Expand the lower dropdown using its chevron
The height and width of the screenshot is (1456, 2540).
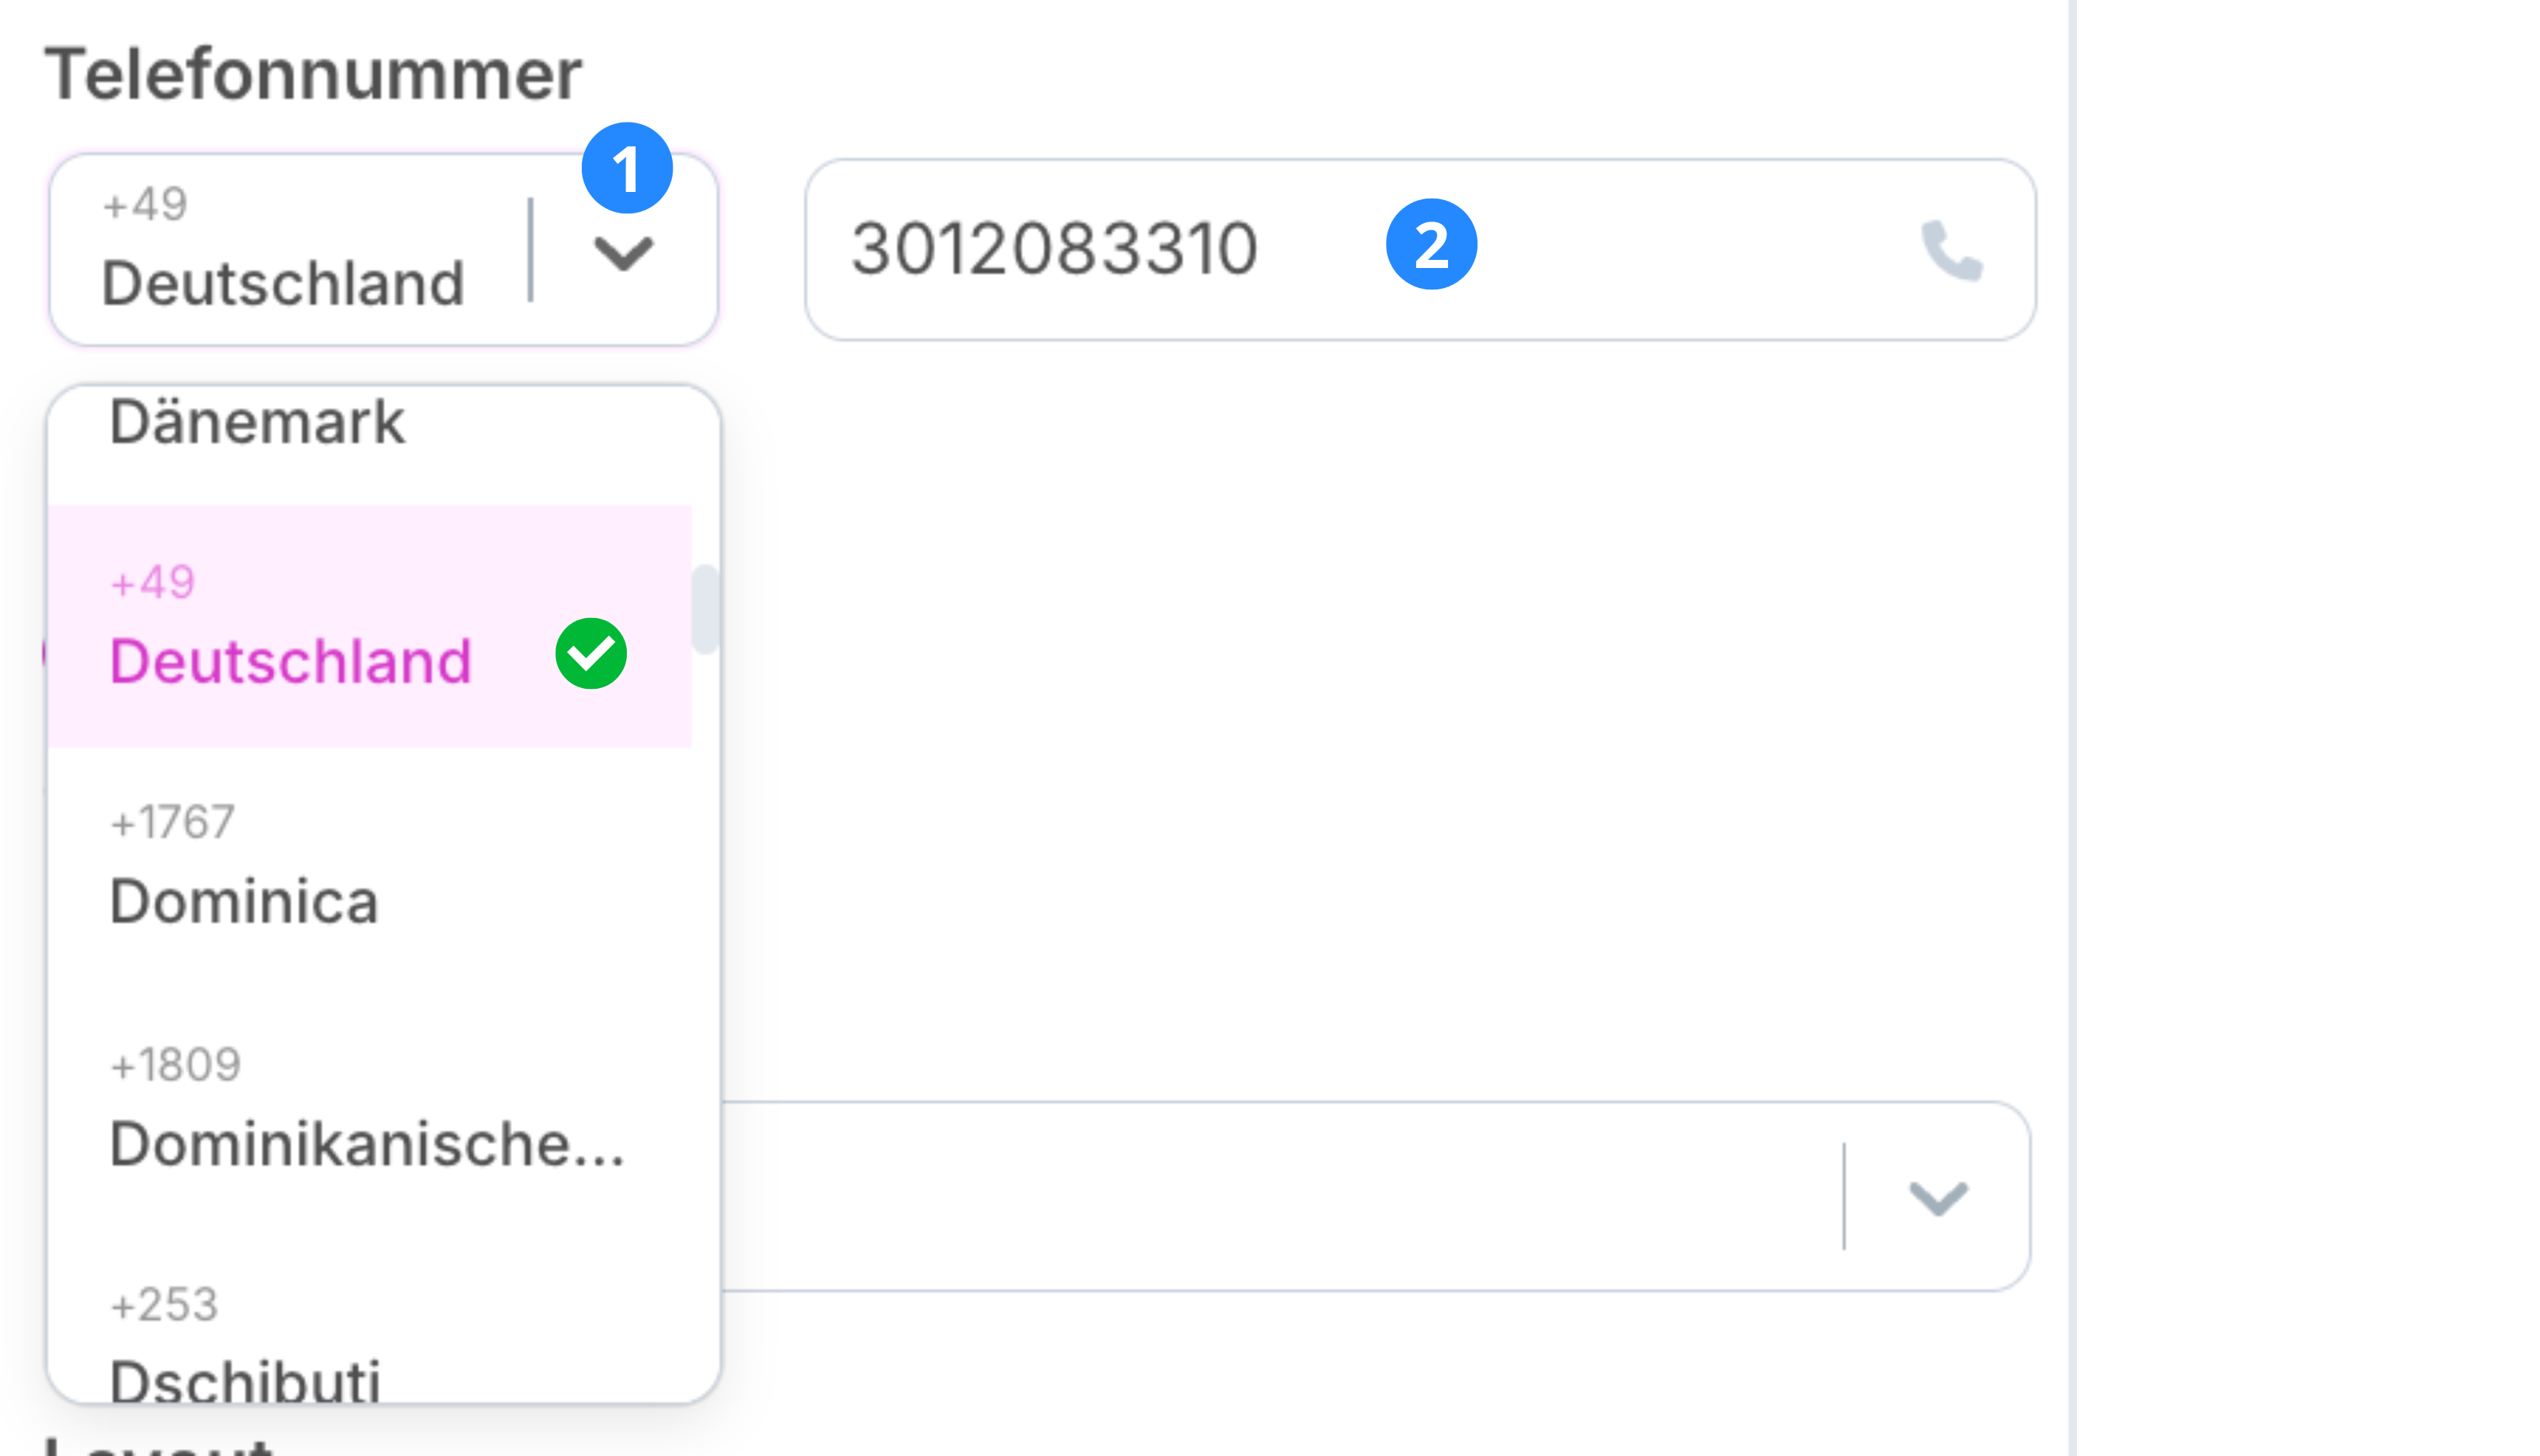(x=1937, y=1197)
